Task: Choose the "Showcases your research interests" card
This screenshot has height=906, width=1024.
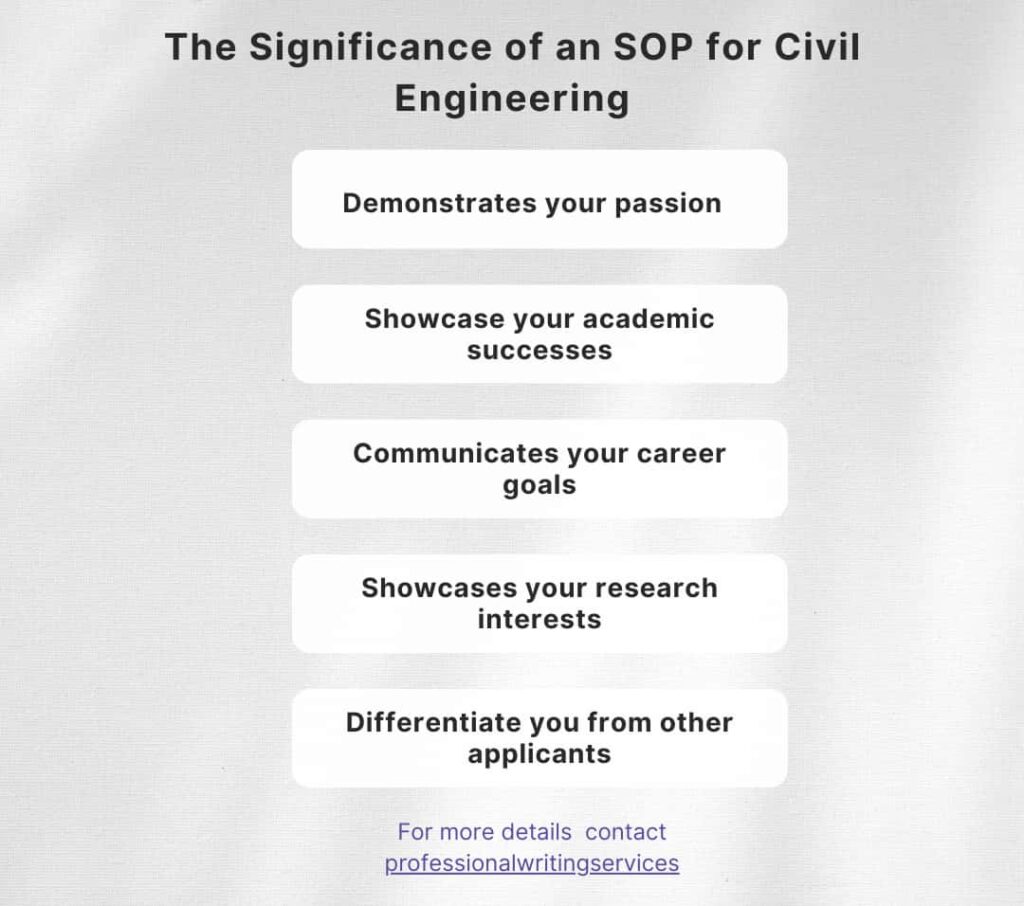Action: [539, 604]
